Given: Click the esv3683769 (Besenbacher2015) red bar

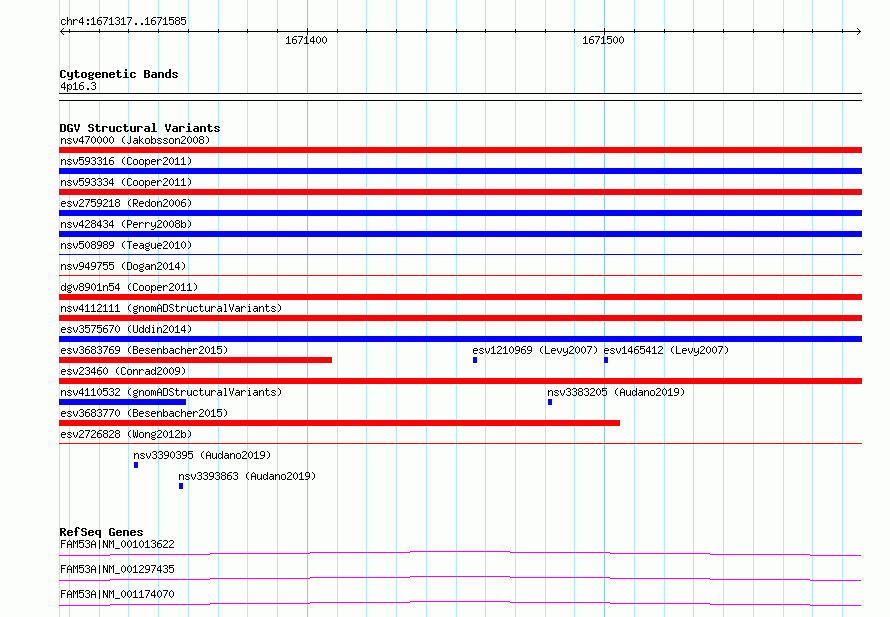Looking at the screenshot, I should click(195, 360).
